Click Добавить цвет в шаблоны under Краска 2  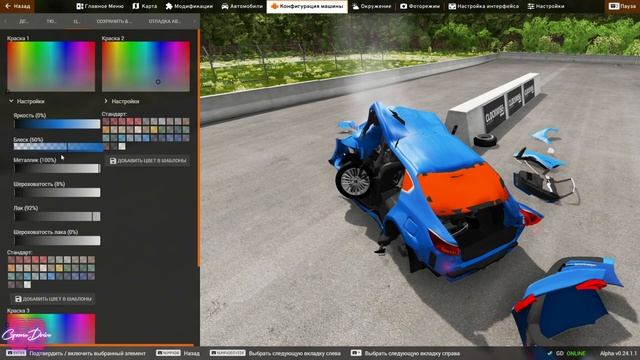(148, 161)
